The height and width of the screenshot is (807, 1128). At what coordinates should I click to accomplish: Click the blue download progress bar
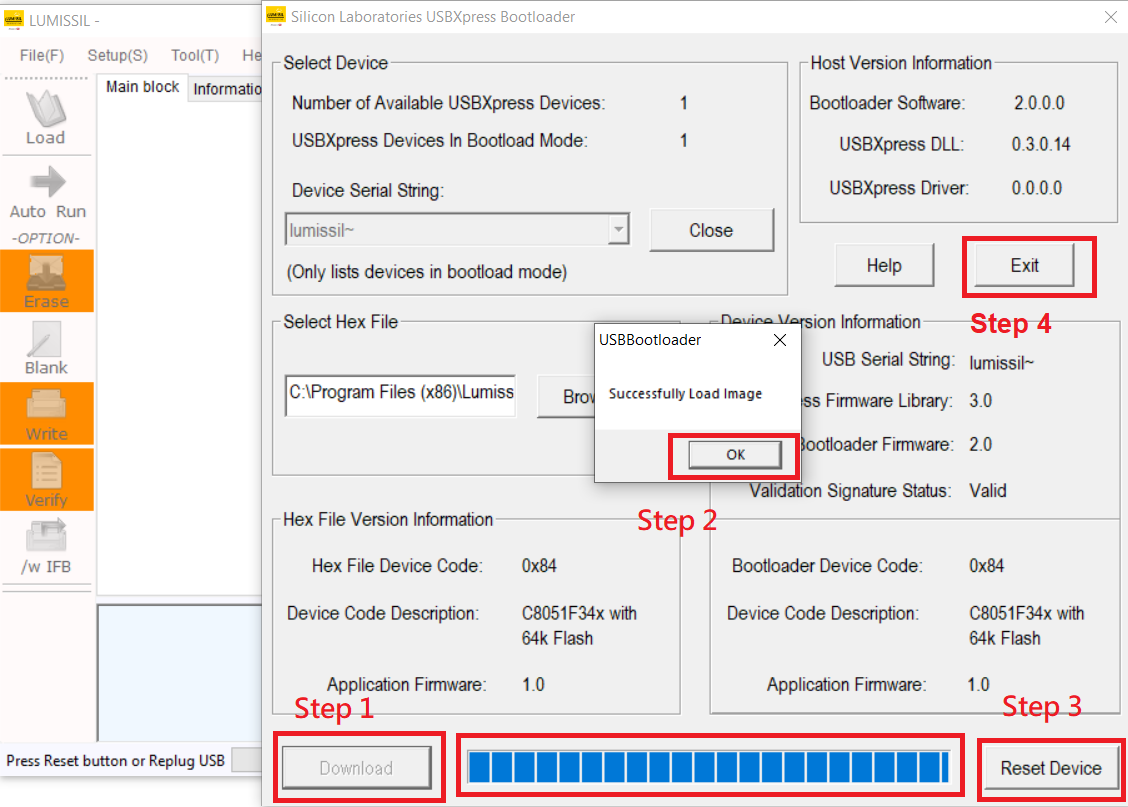[708, 767]
